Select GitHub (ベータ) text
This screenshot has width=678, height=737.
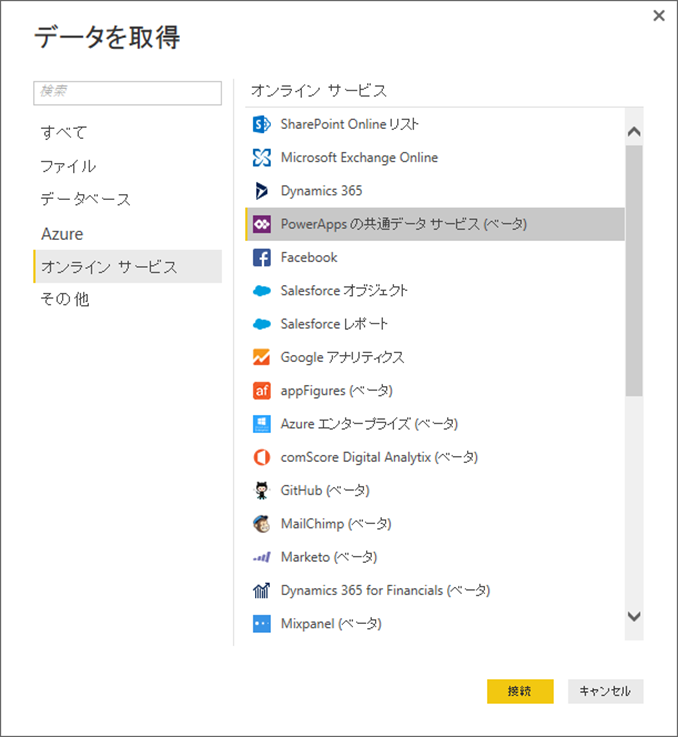(325, 491)
